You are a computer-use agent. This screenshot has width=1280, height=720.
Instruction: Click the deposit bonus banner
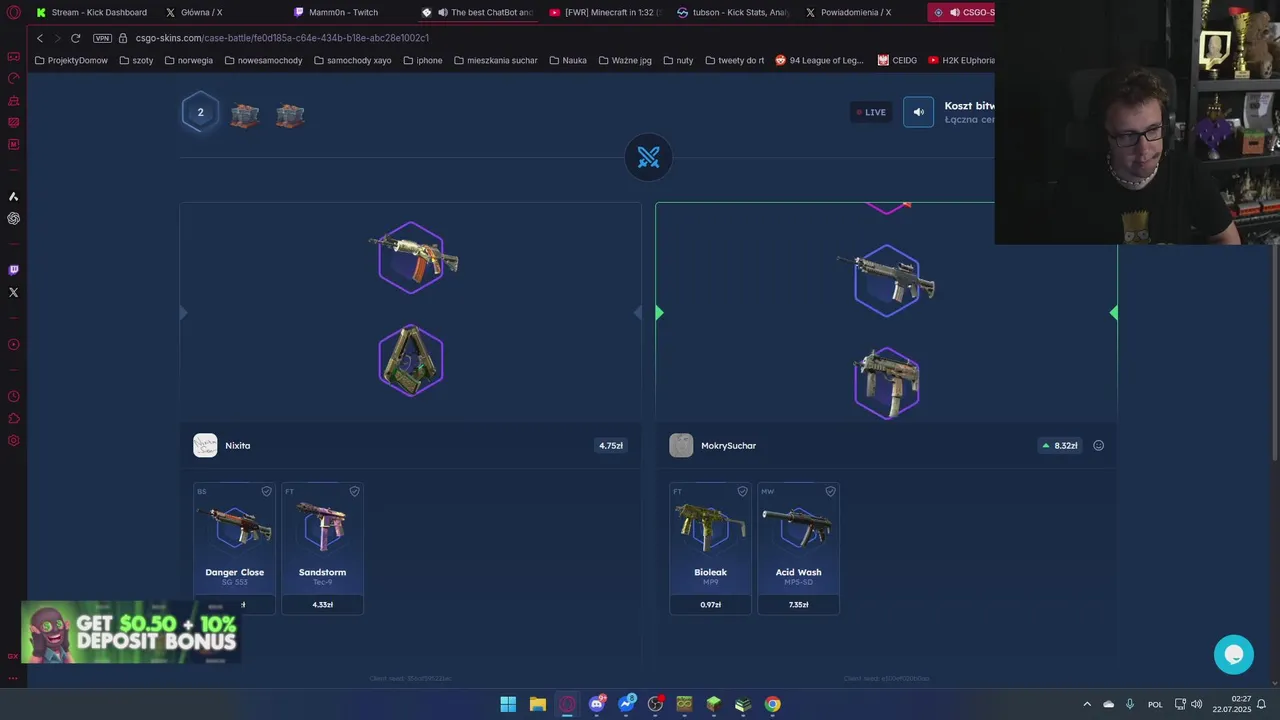(x=130, y=632)
